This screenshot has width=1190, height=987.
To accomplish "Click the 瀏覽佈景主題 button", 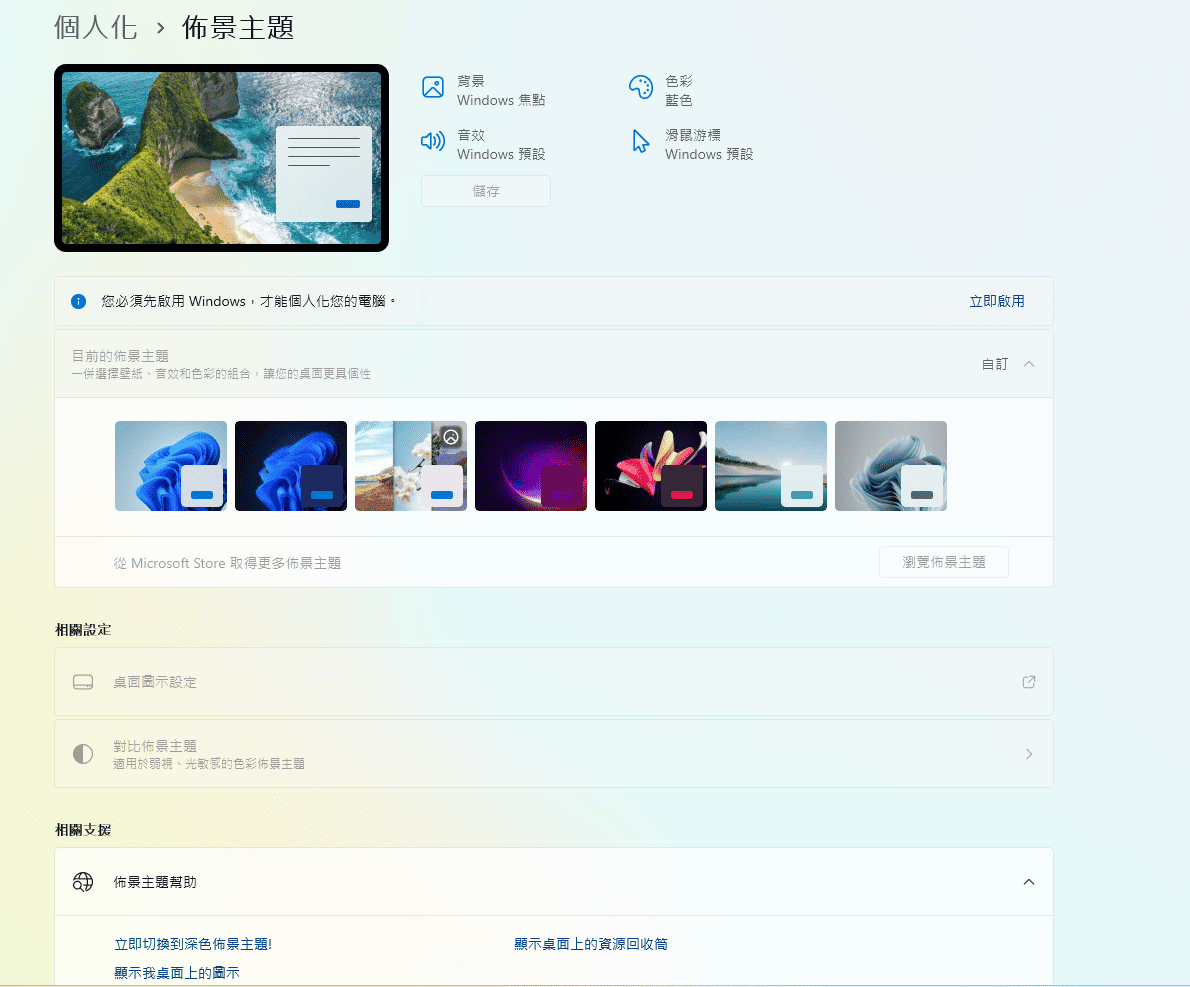I will coord(943,562).
